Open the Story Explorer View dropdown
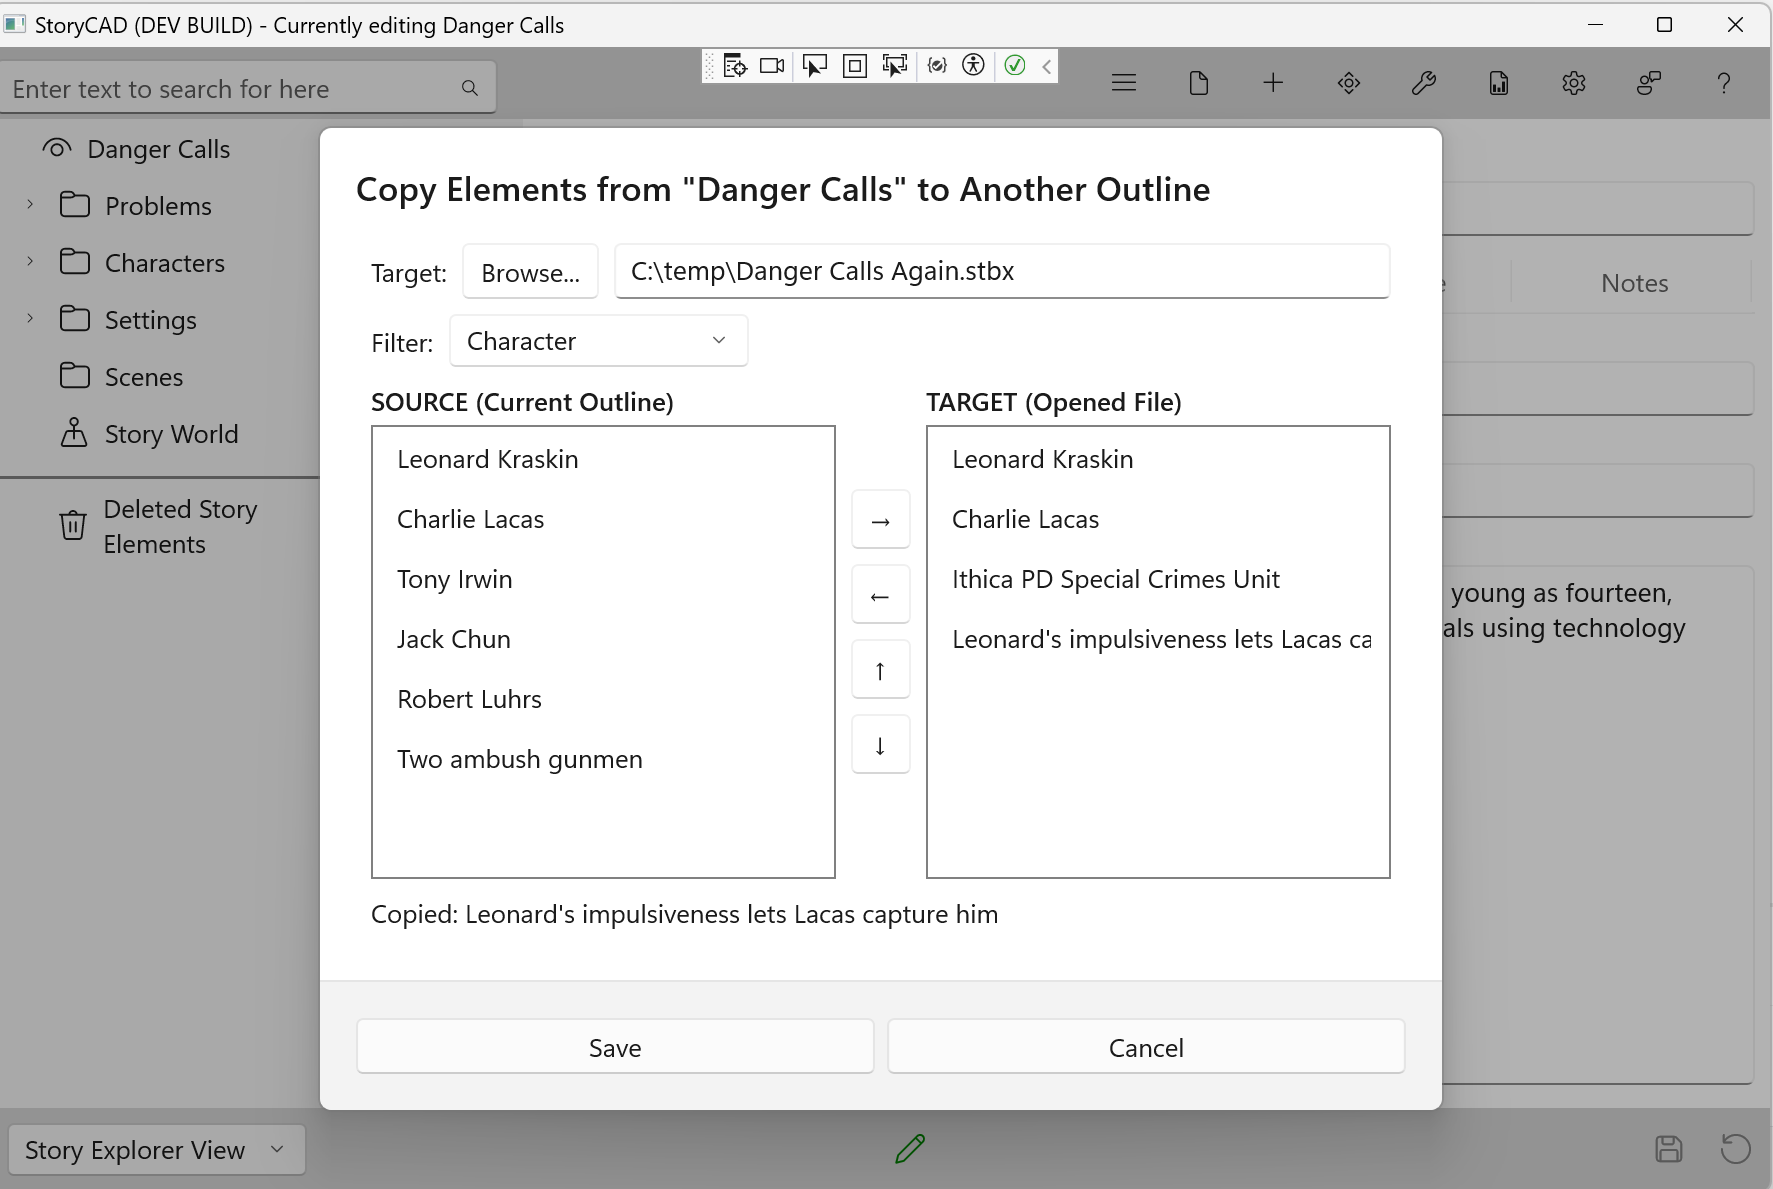Image resolution: width=1773 pixels, height=1189 pixels. point(155,1149)
